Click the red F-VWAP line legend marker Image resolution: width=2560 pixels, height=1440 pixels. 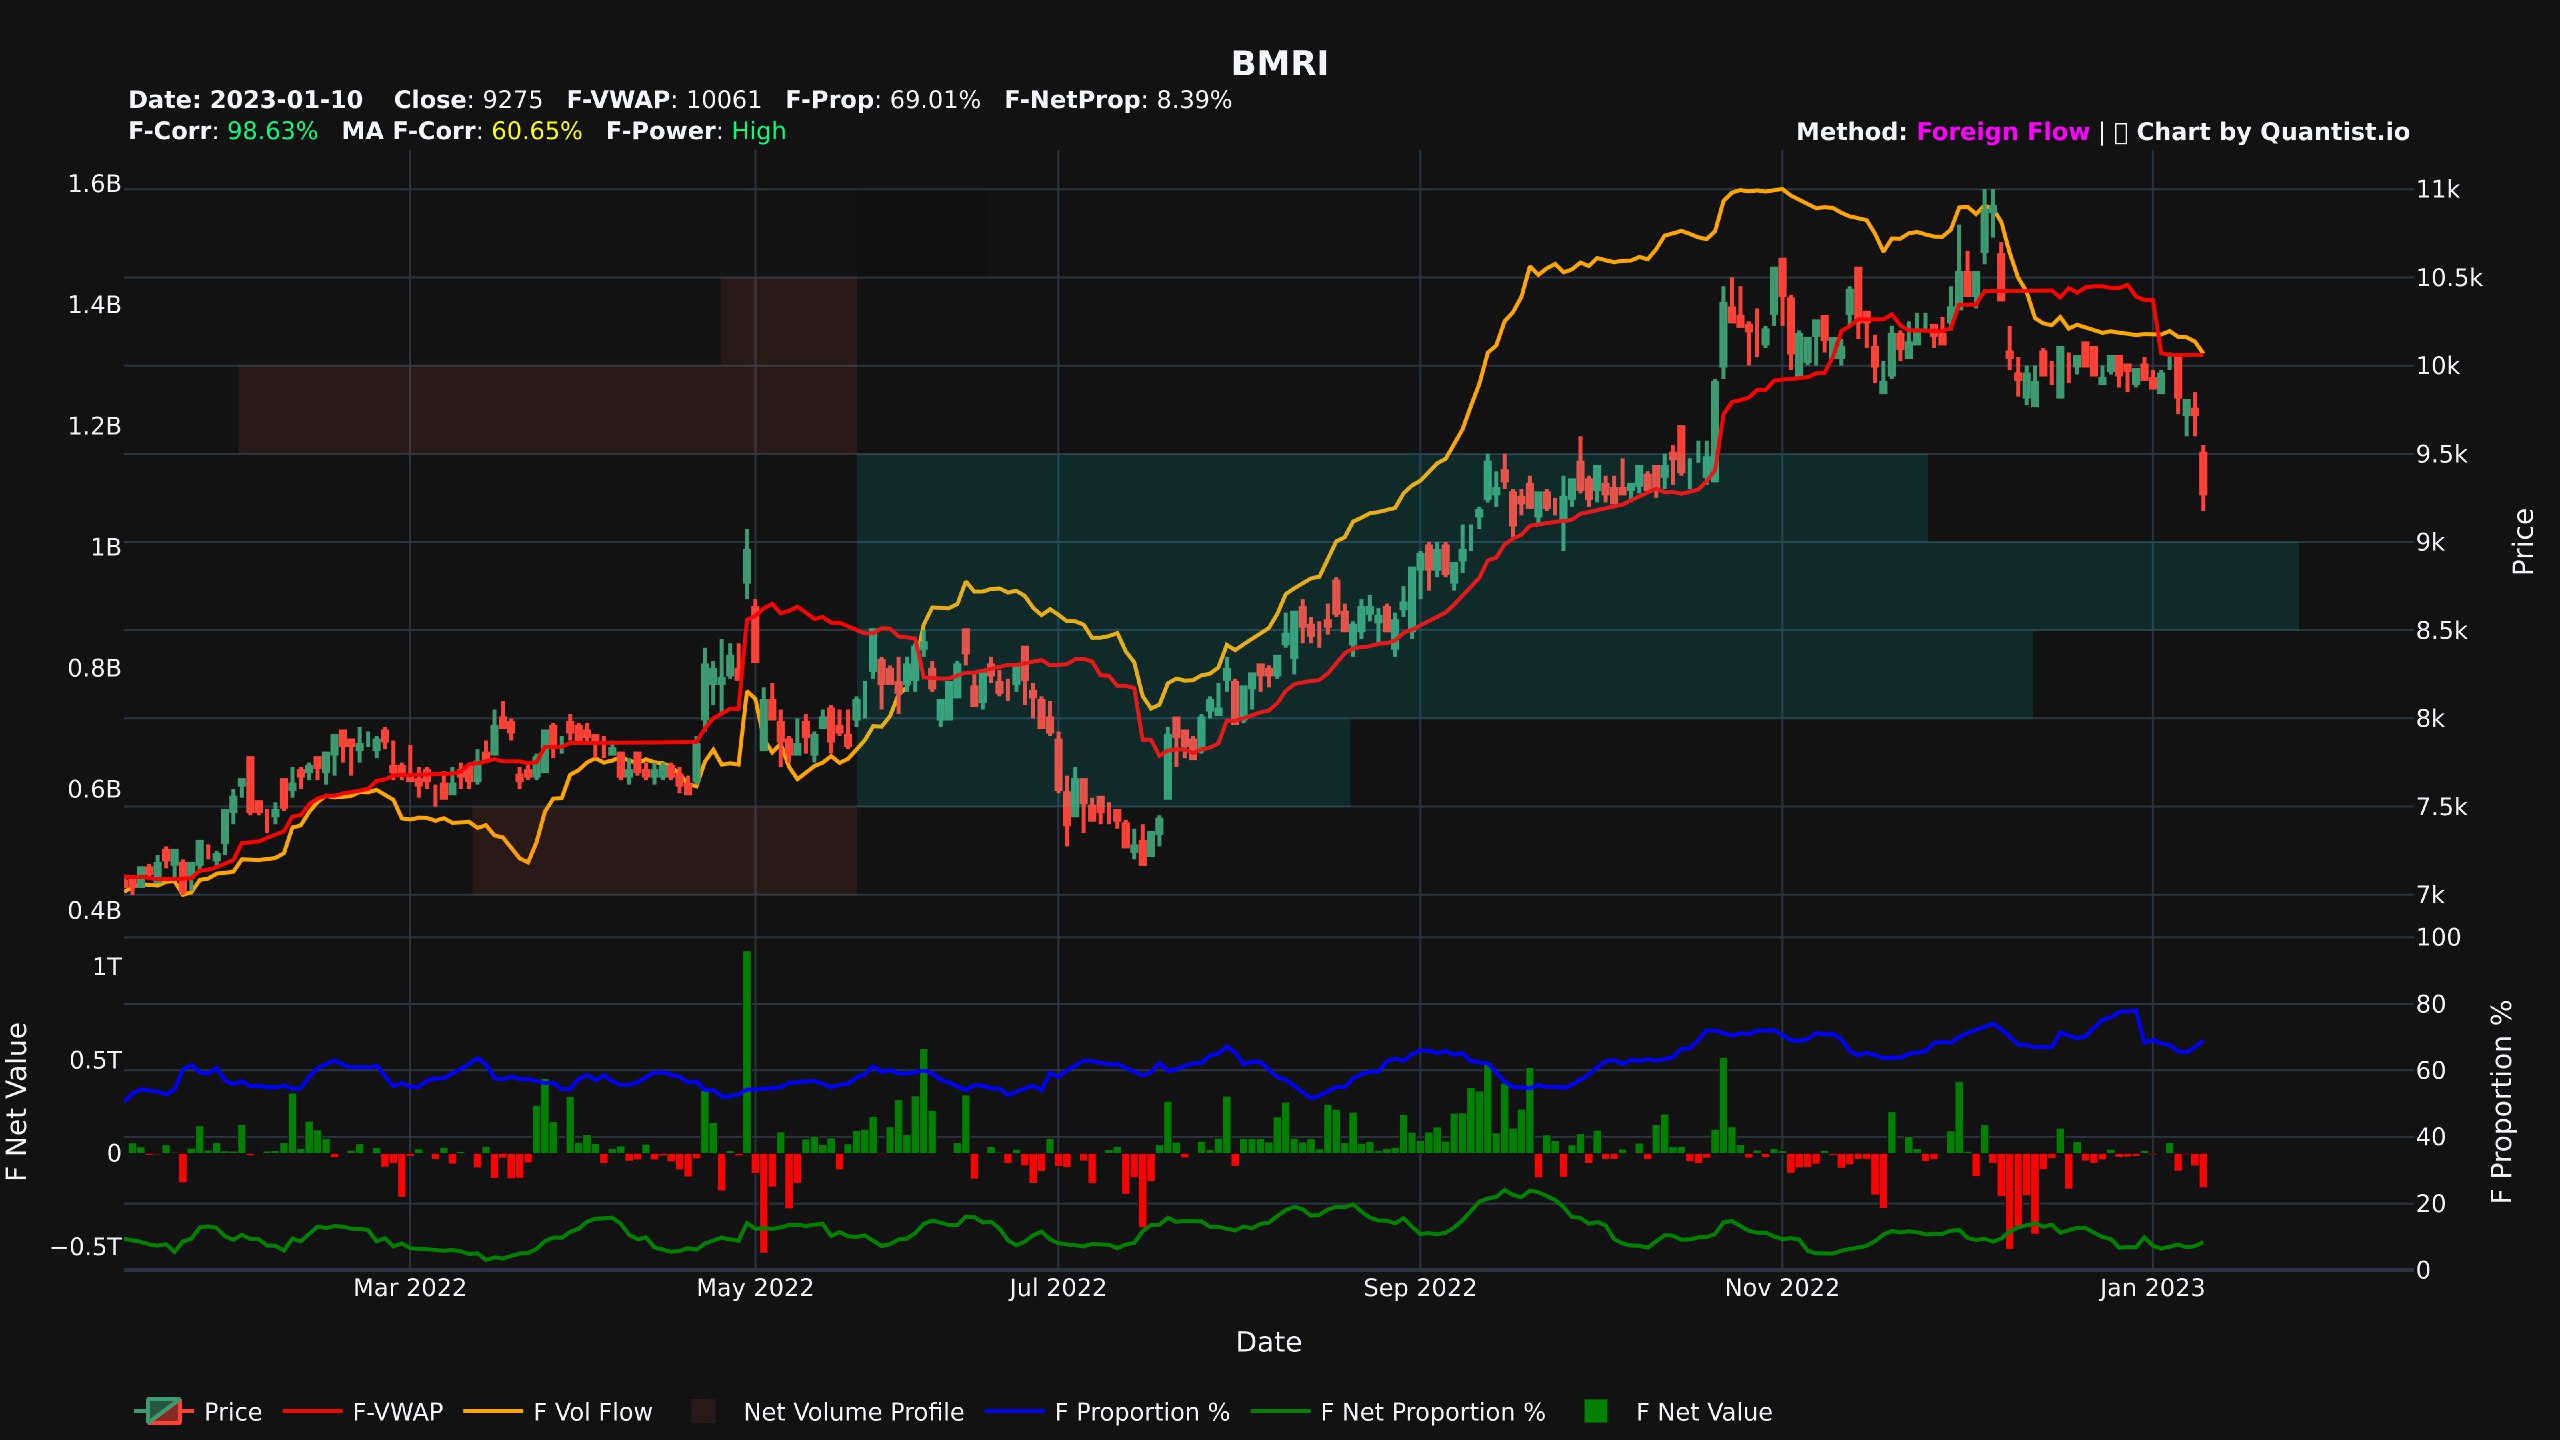pyautogui.click(x=312, y=1413)
